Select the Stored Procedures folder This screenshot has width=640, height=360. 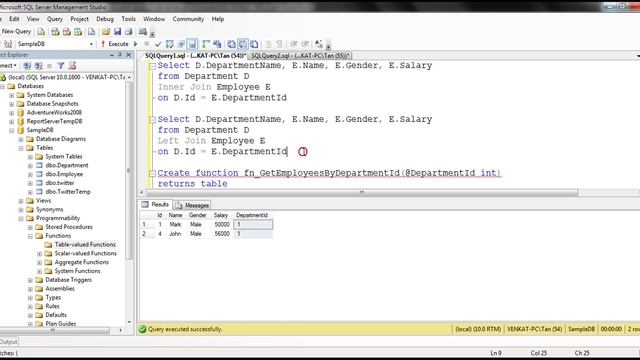click(69, 227)
